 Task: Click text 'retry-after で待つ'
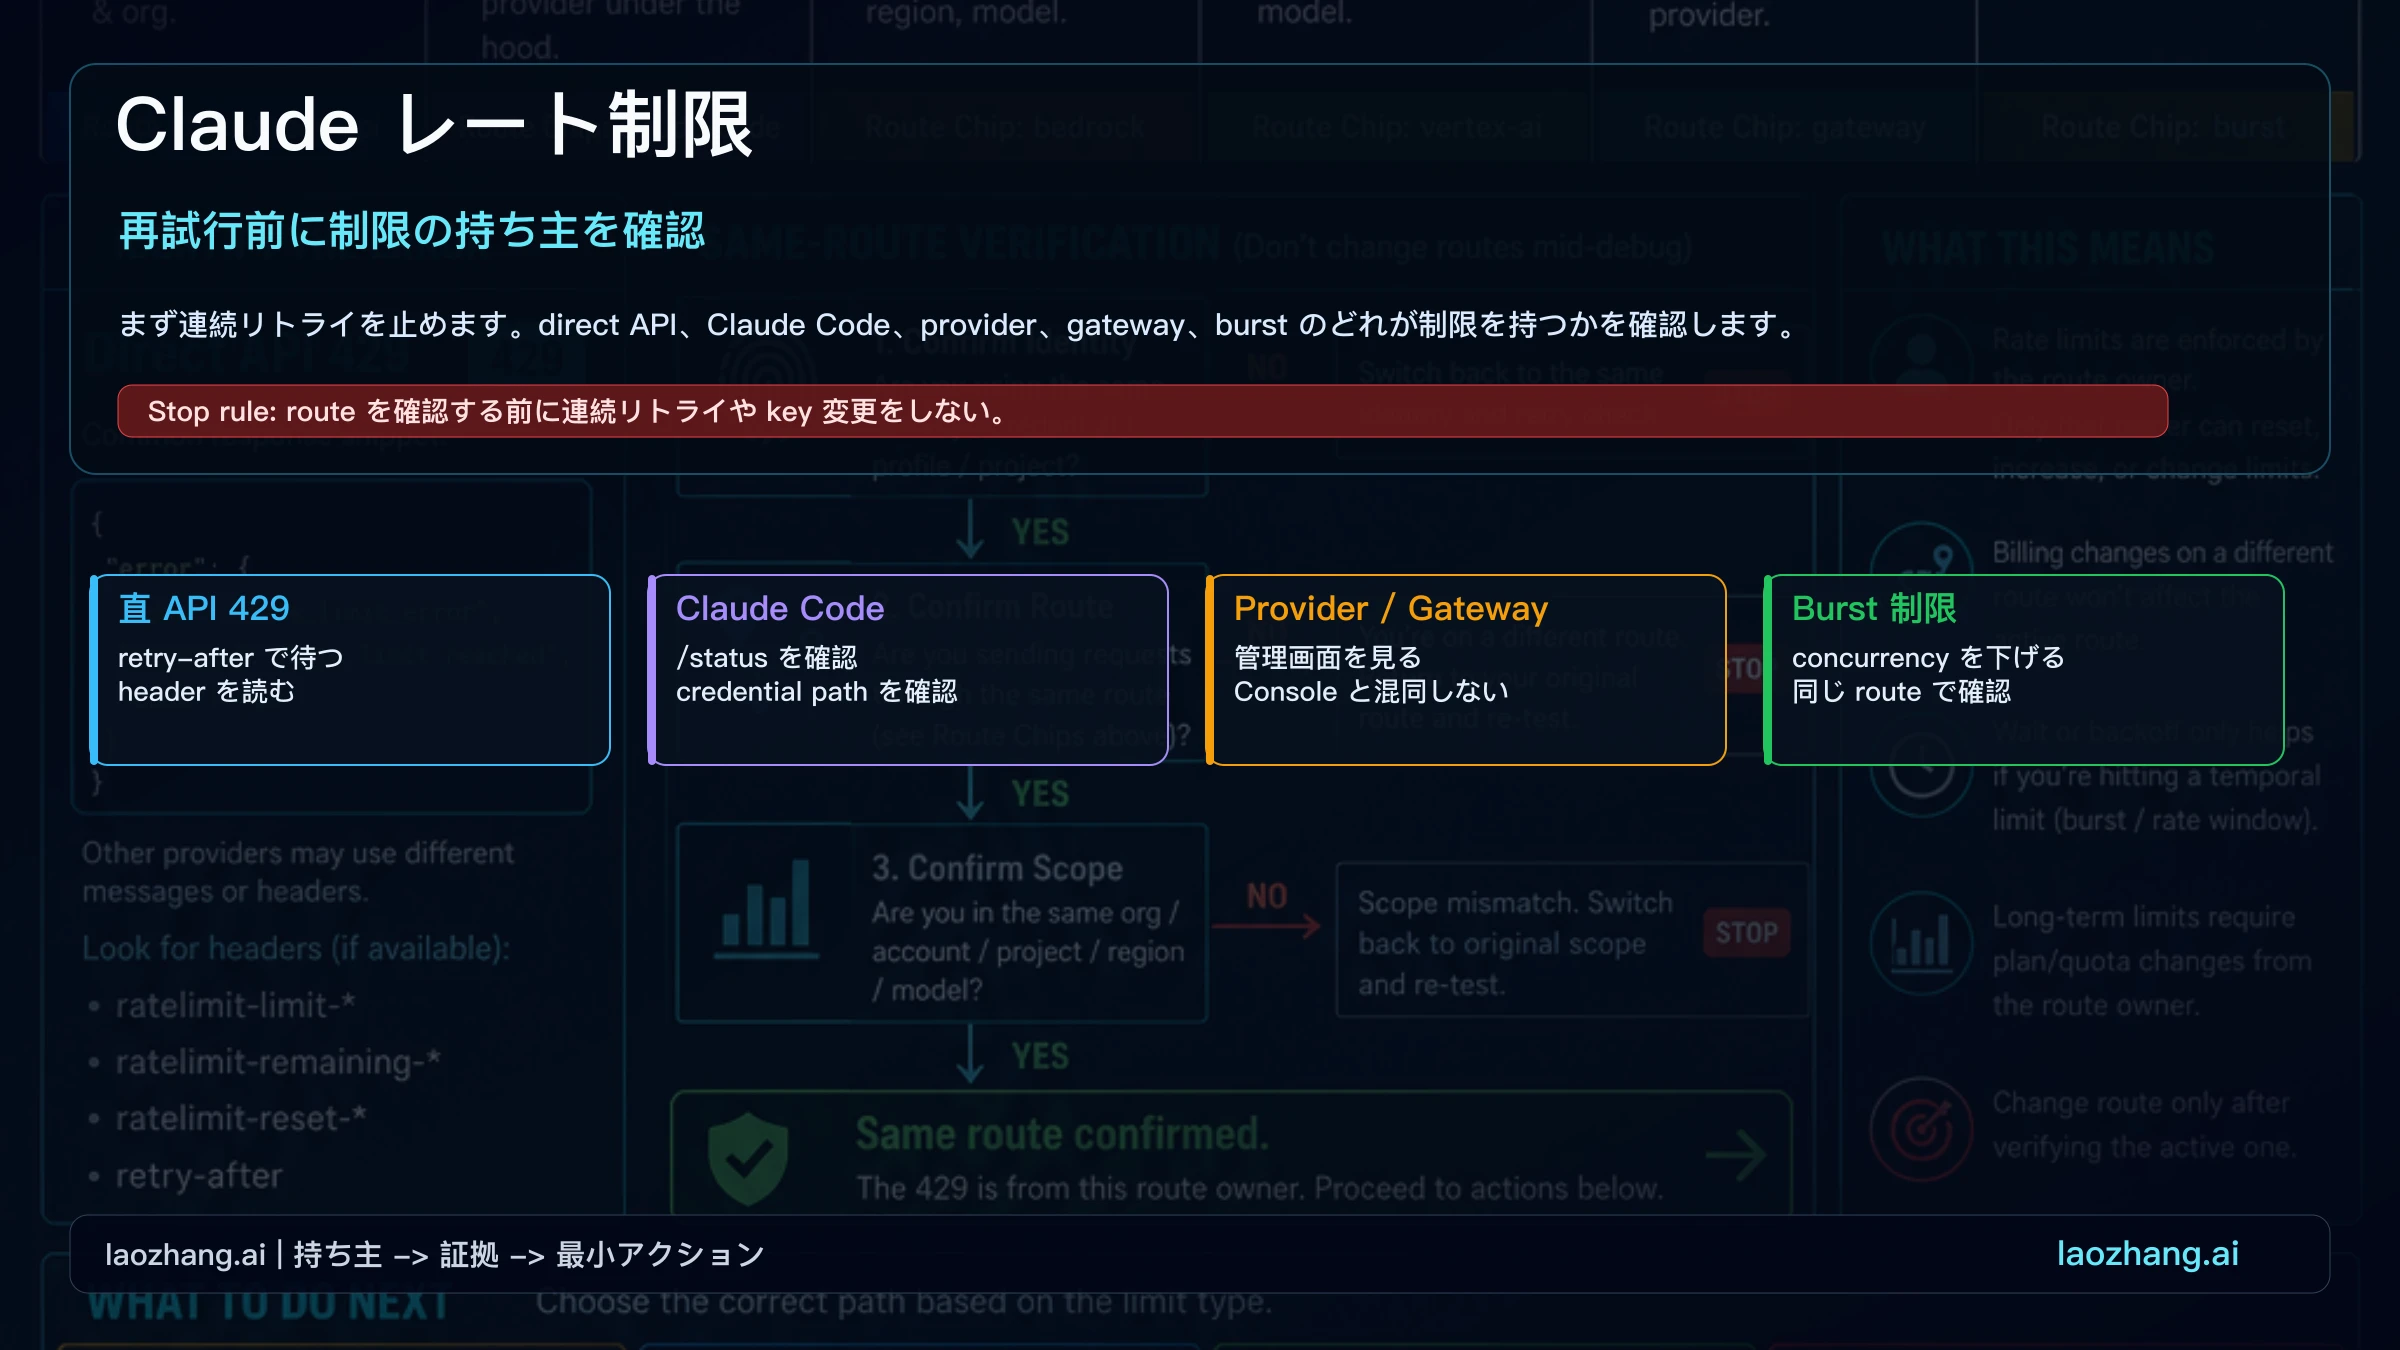coord(231,658)
